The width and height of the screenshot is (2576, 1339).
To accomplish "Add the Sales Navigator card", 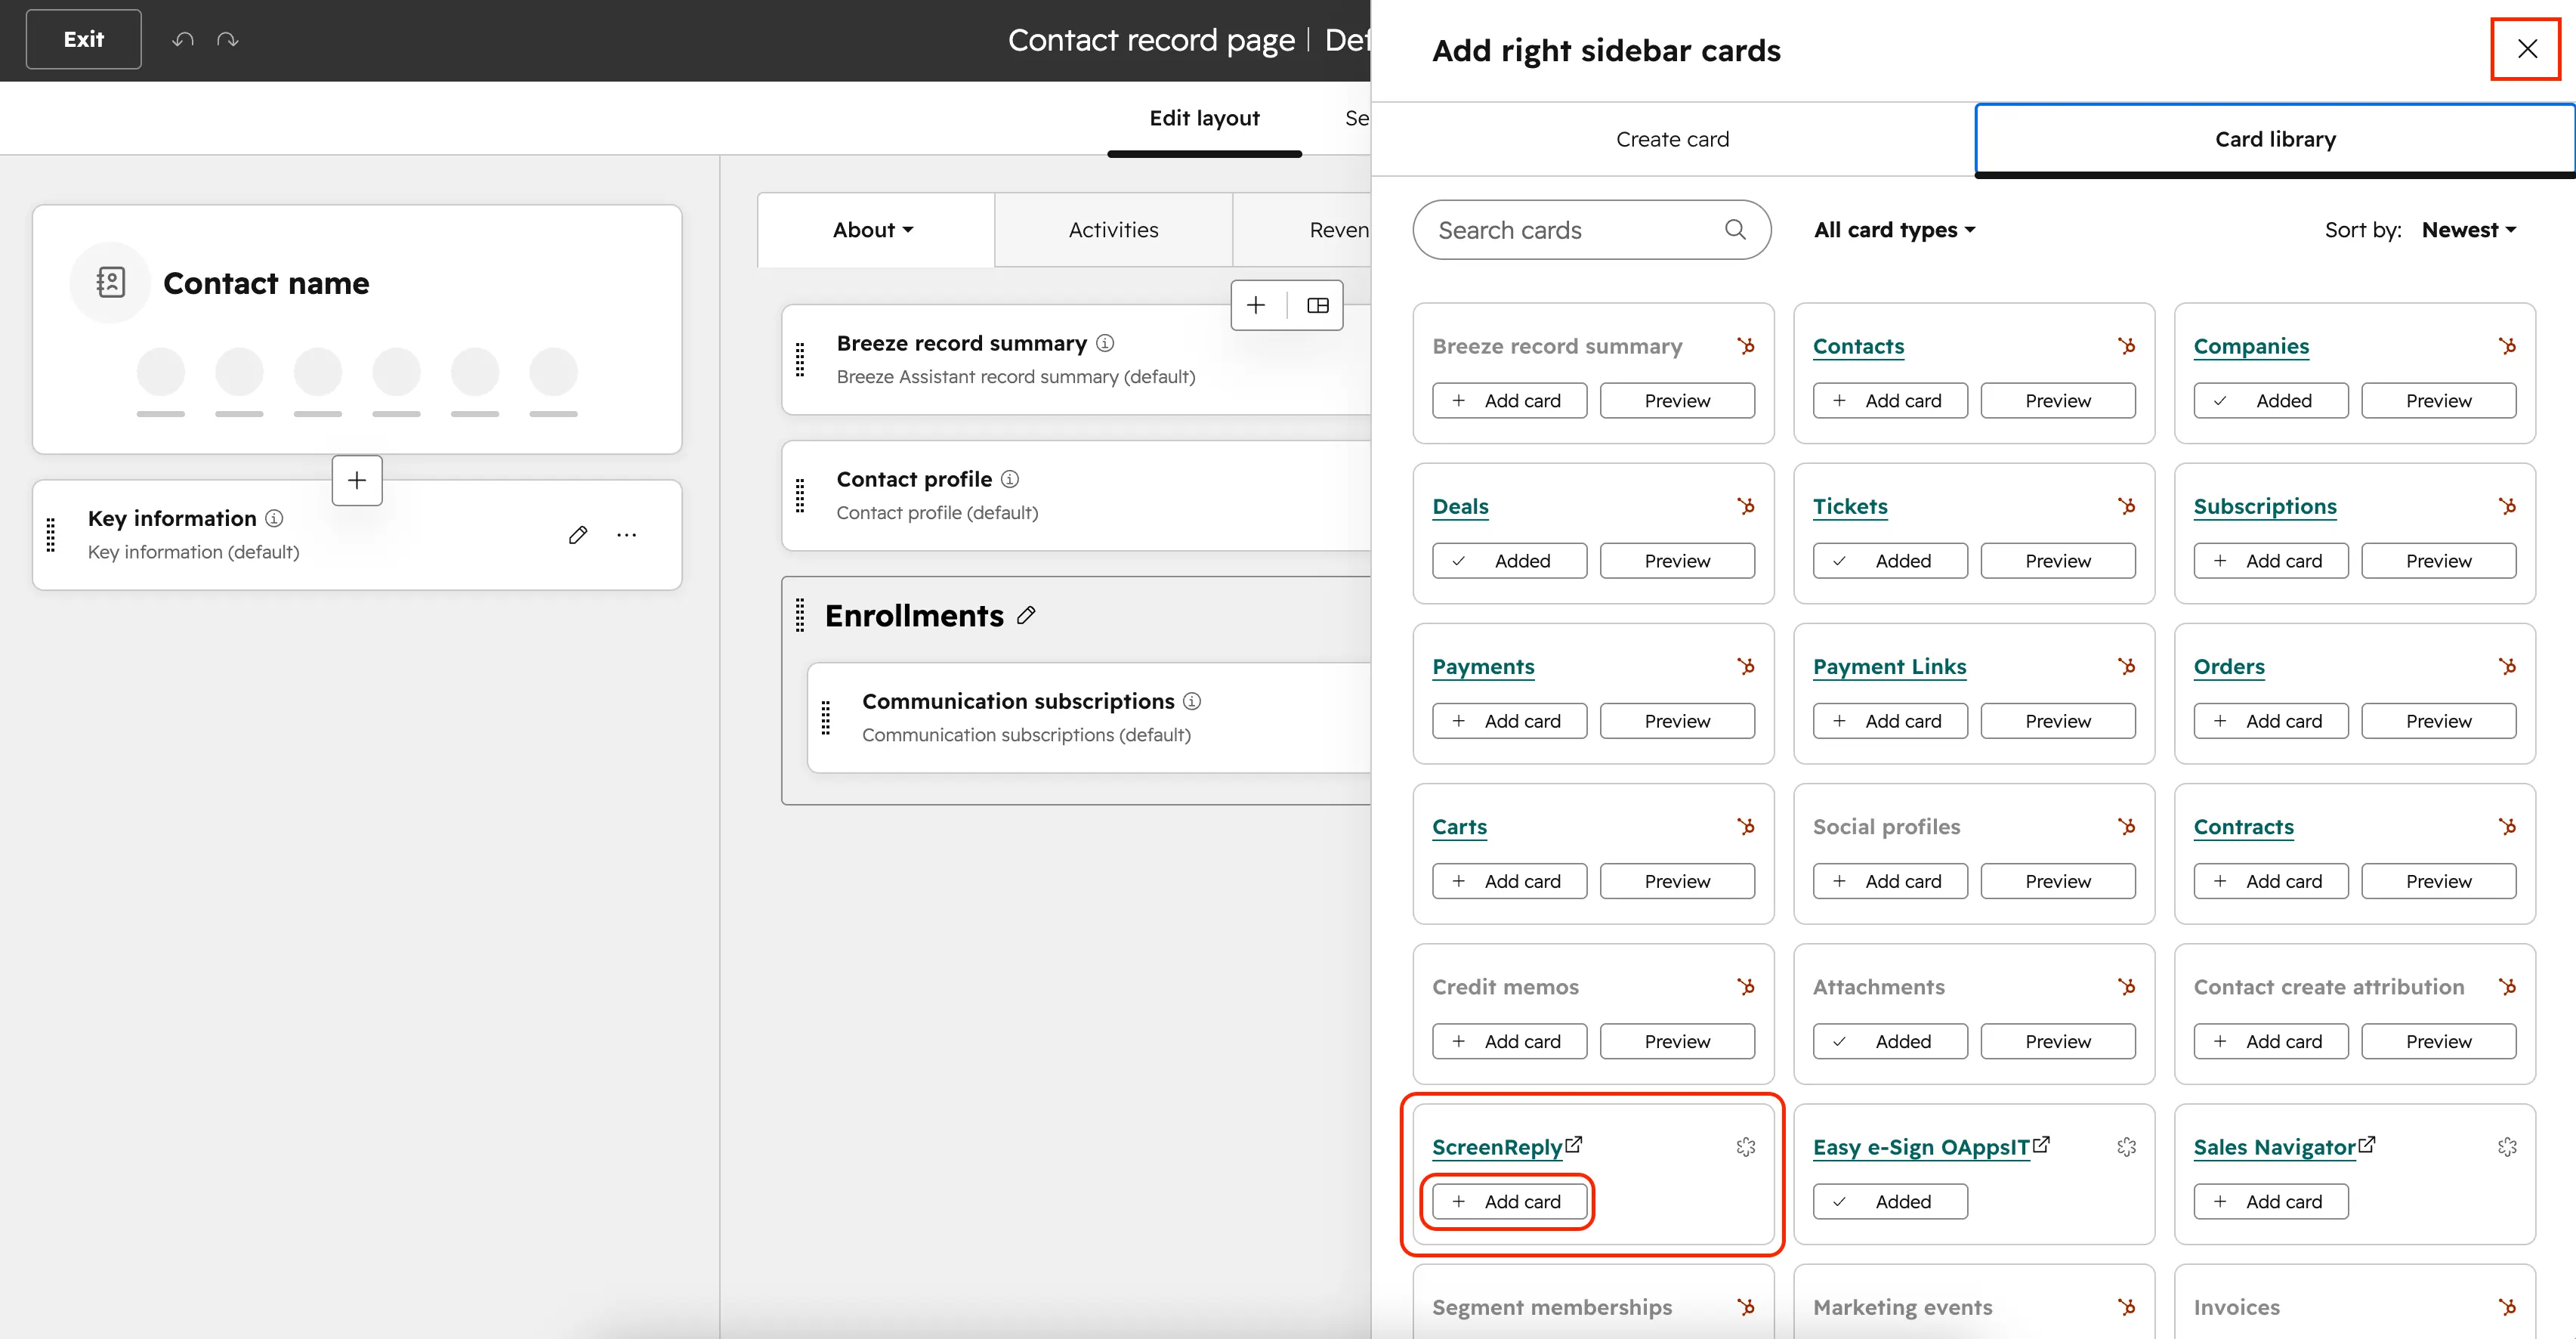I will (x=2271, y=1202).
